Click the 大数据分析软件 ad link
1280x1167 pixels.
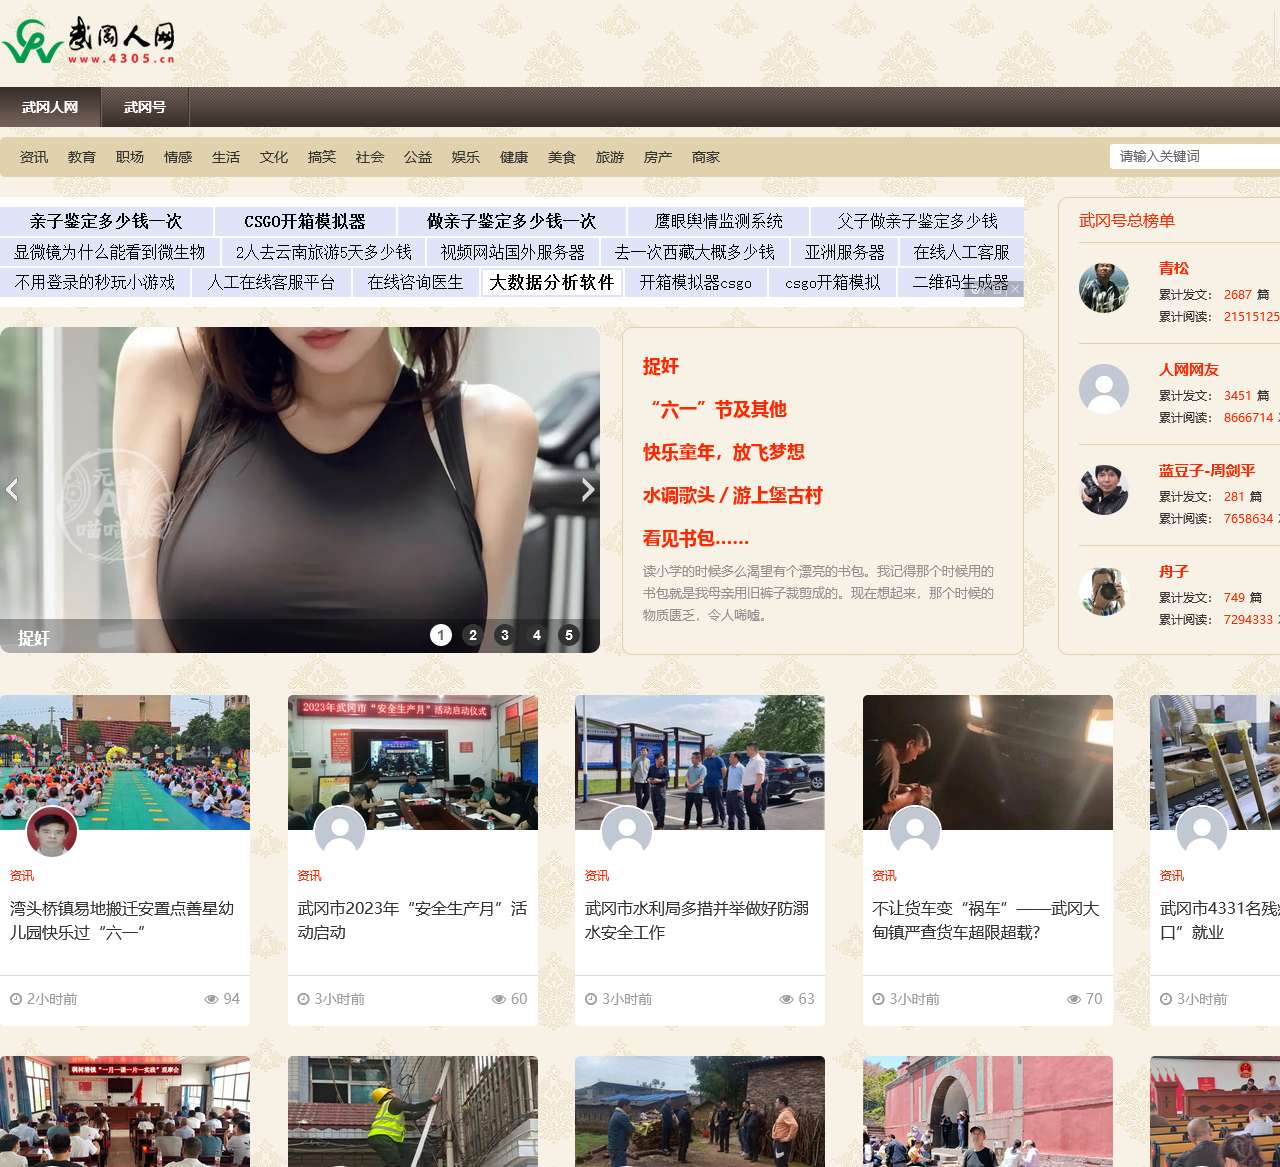(551, 283)
